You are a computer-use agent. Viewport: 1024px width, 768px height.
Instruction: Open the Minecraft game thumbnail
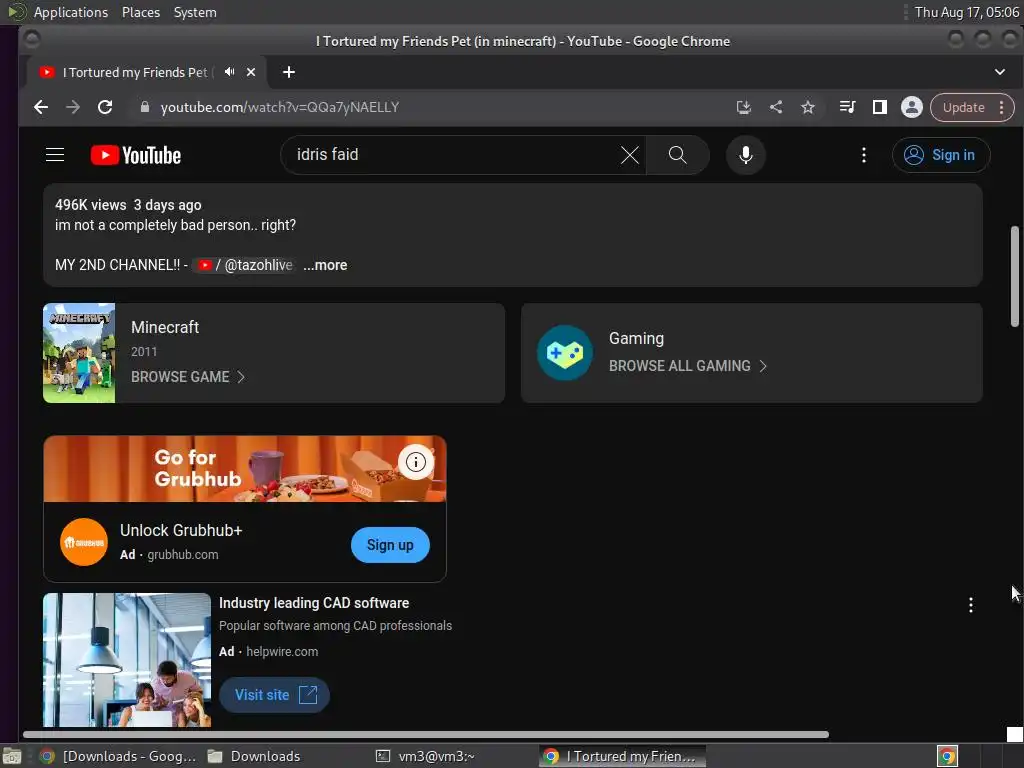point(79,353)
